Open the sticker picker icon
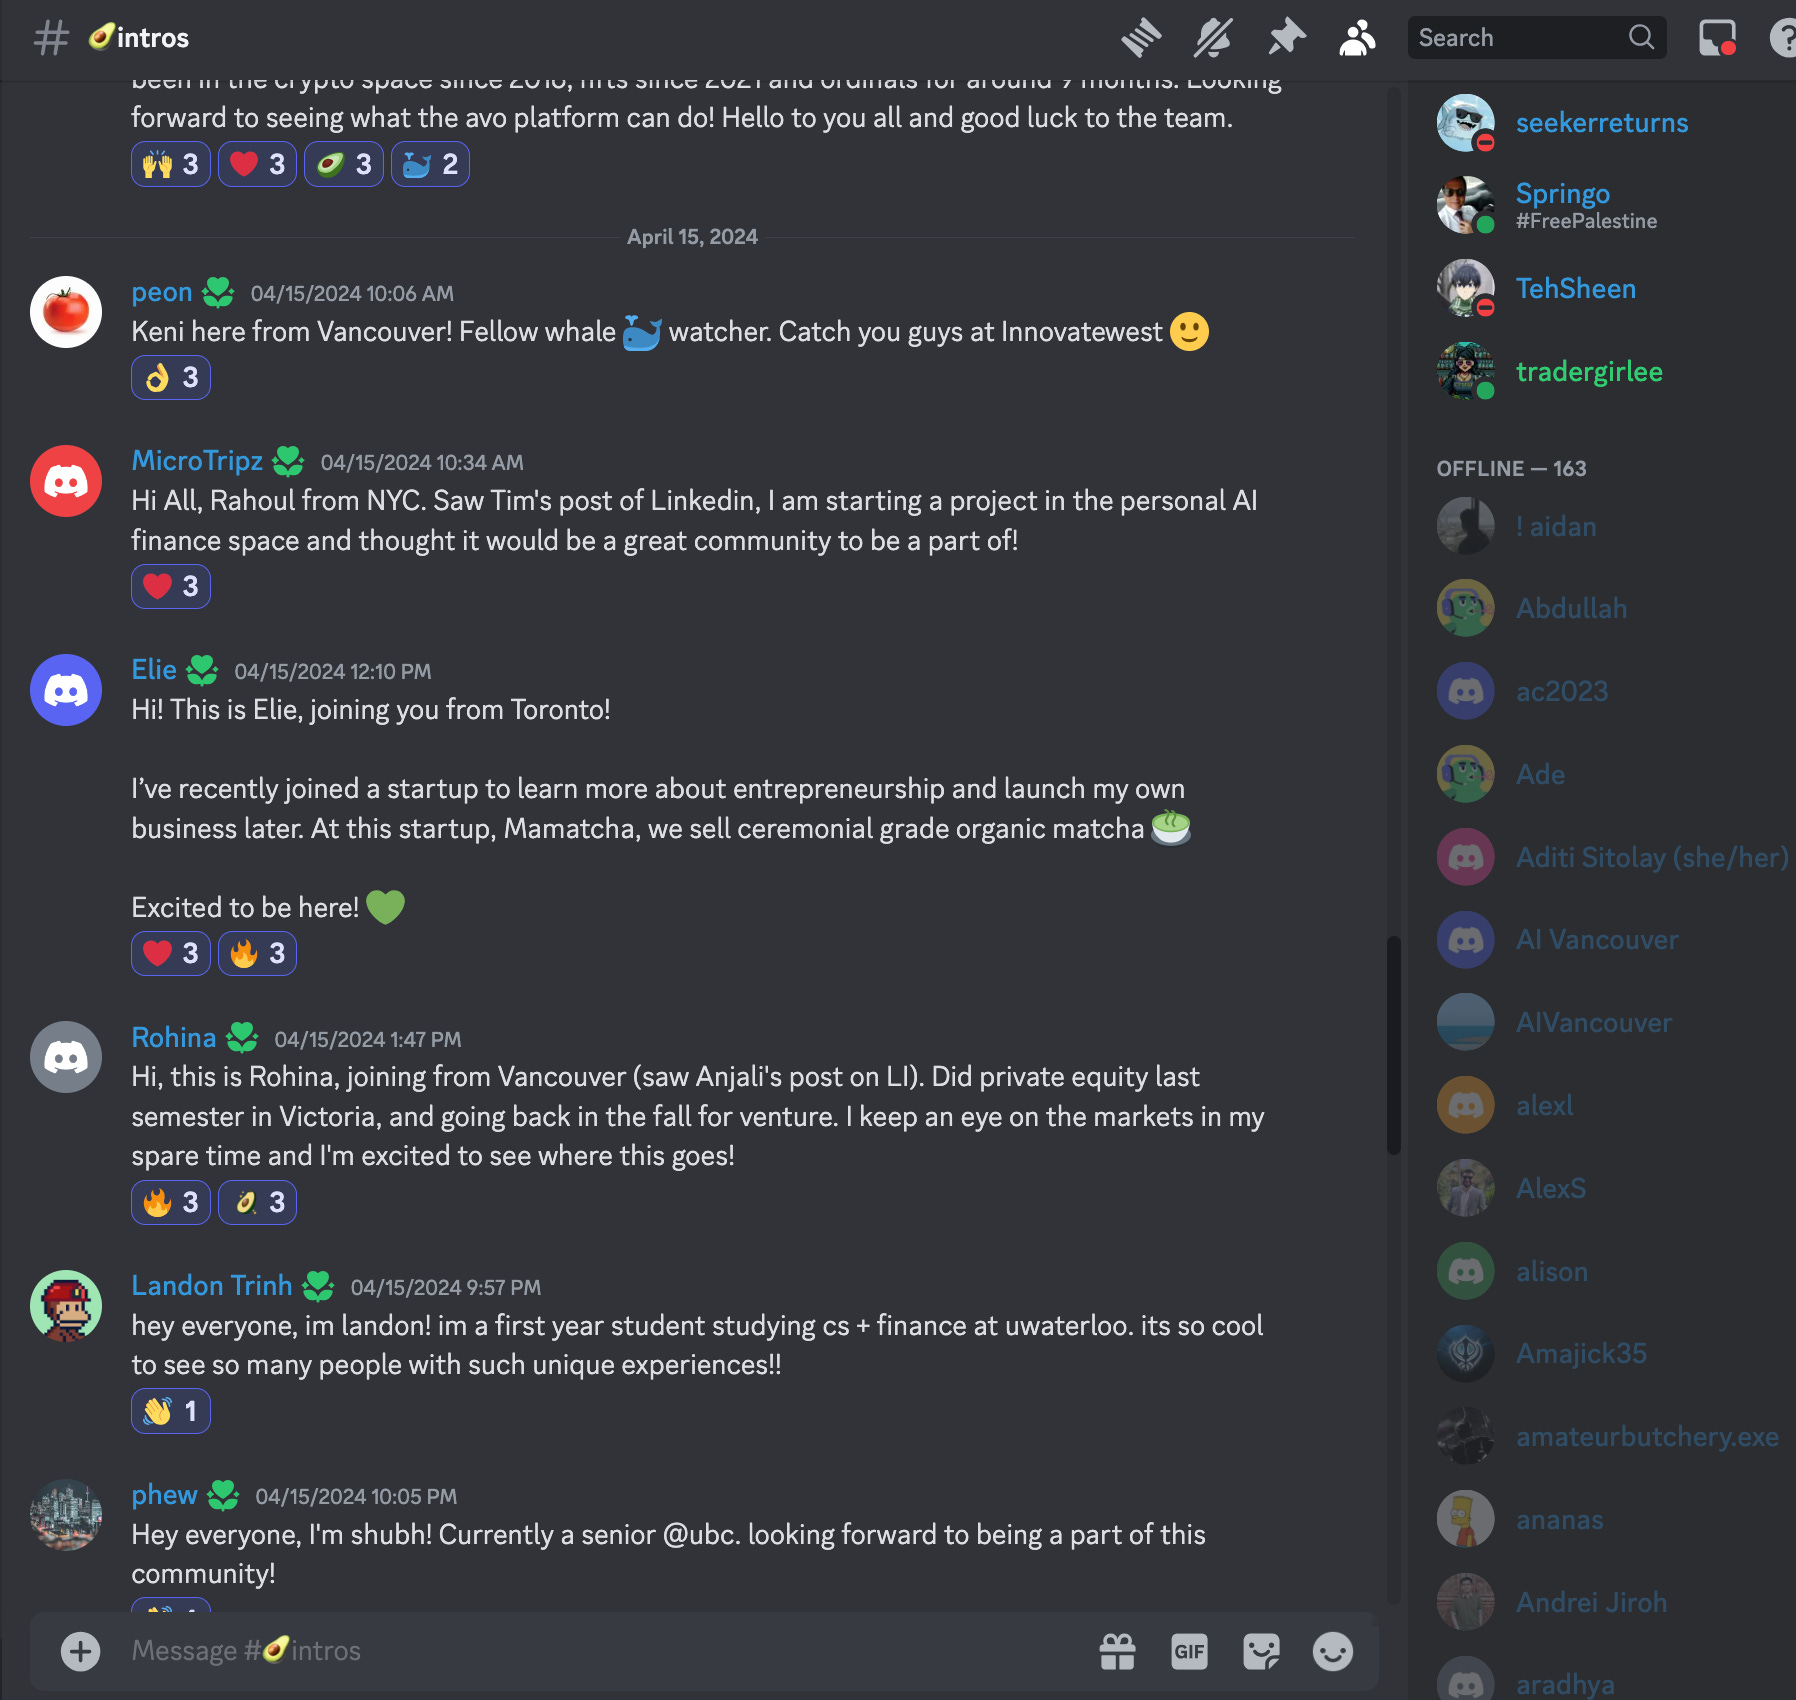The image size is (1796, 1700). click(x=1261, y=1651)
